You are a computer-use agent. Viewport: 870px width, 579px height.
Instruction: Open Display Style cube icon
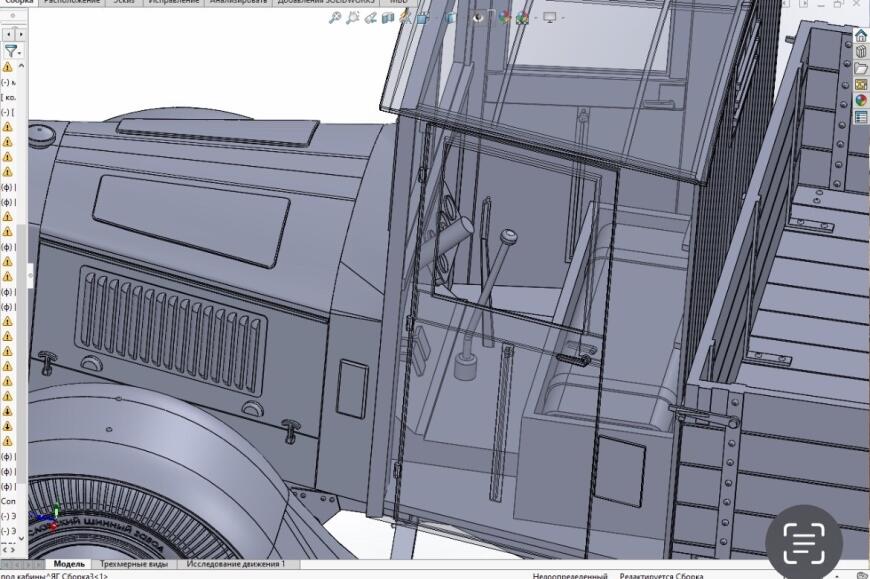(x=451, y=18)
